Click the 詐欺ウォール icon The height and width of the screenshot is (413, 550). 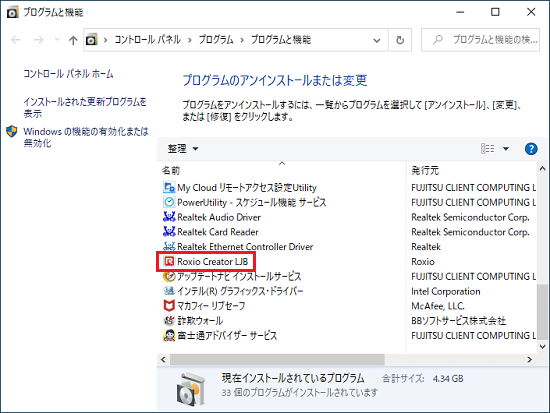point(169,320)
